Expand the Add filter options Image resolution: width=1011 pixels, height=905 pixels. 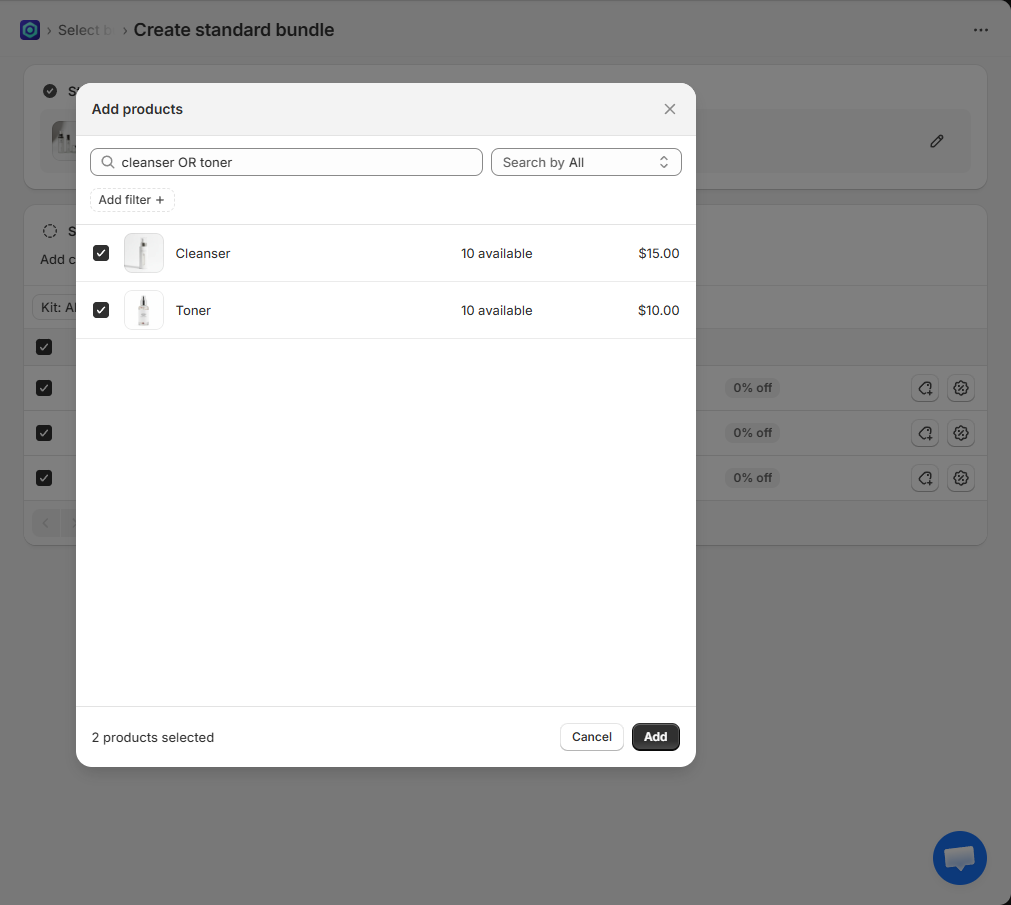point(132,200)
